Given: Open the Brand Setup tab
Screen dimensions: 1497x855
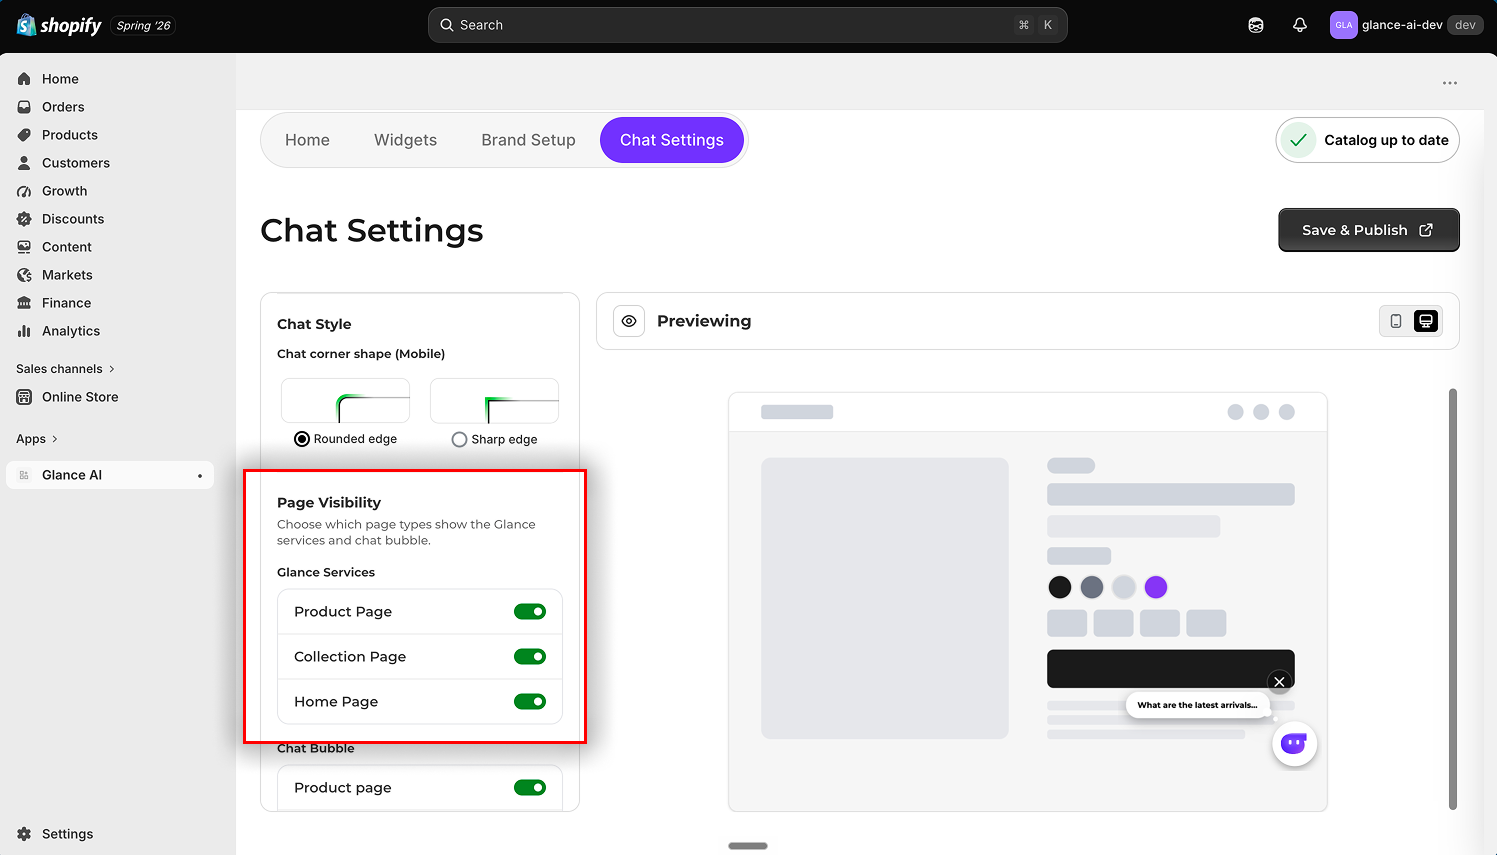Looking at the screenshot, I should tap(528, 140).
